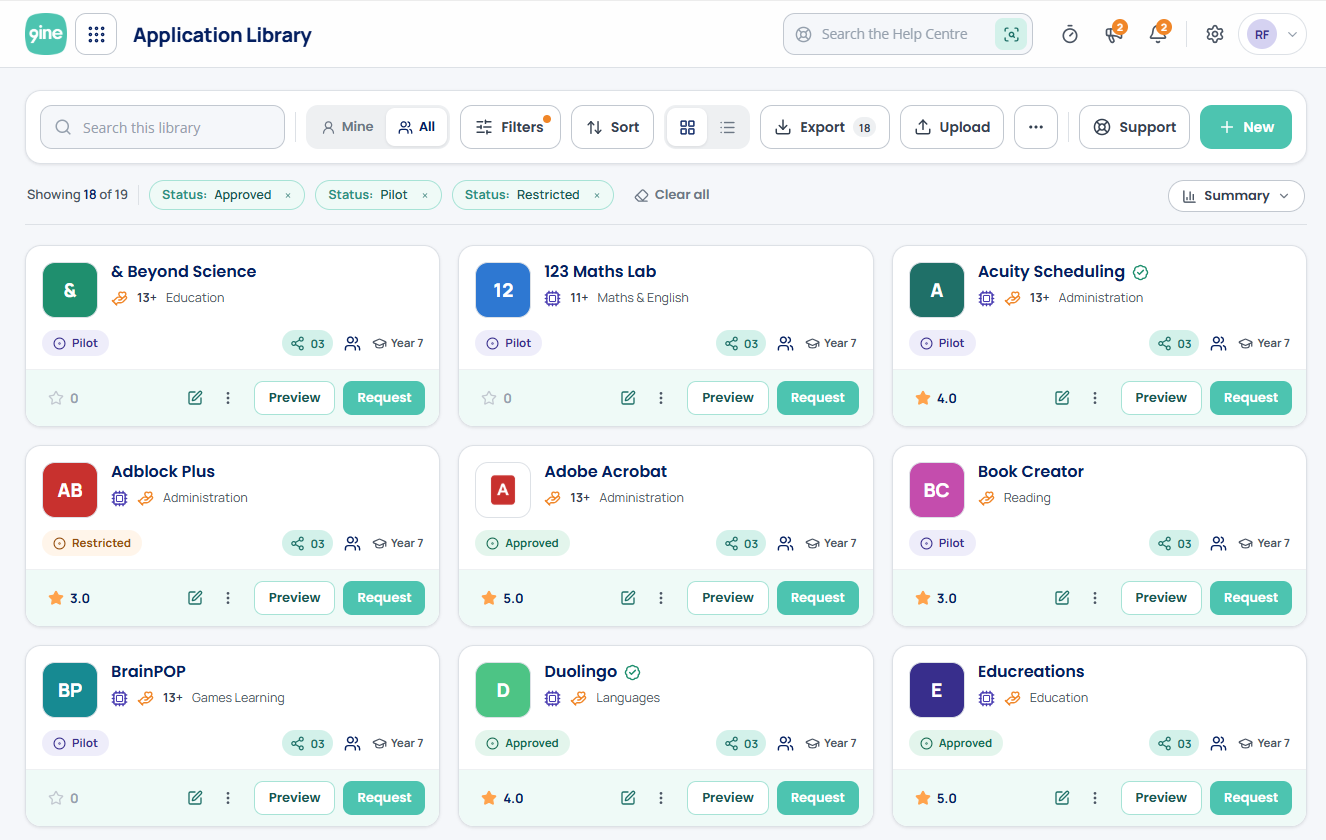This screenshot has height=840, width=1326.
Task: Toggle star rating on BrainPOP
Action: 56,798
